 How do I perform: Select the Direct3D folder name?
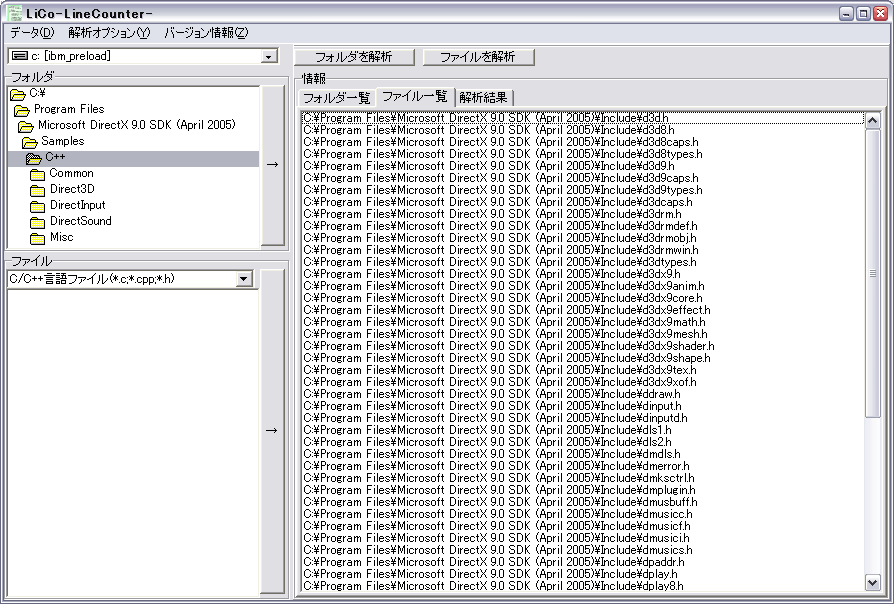click(72, 189)
